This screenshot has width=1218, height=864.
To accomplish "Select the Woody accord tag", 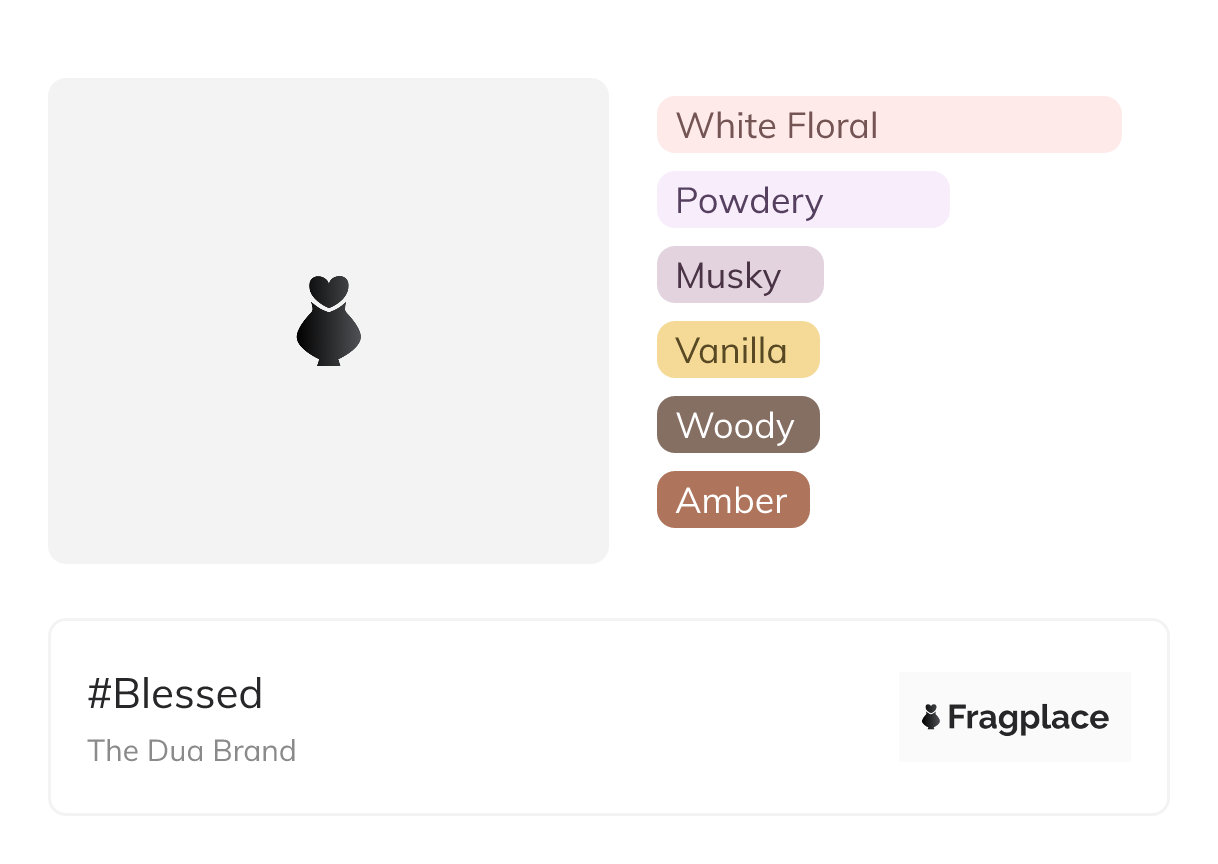I will tap(737, 425).
